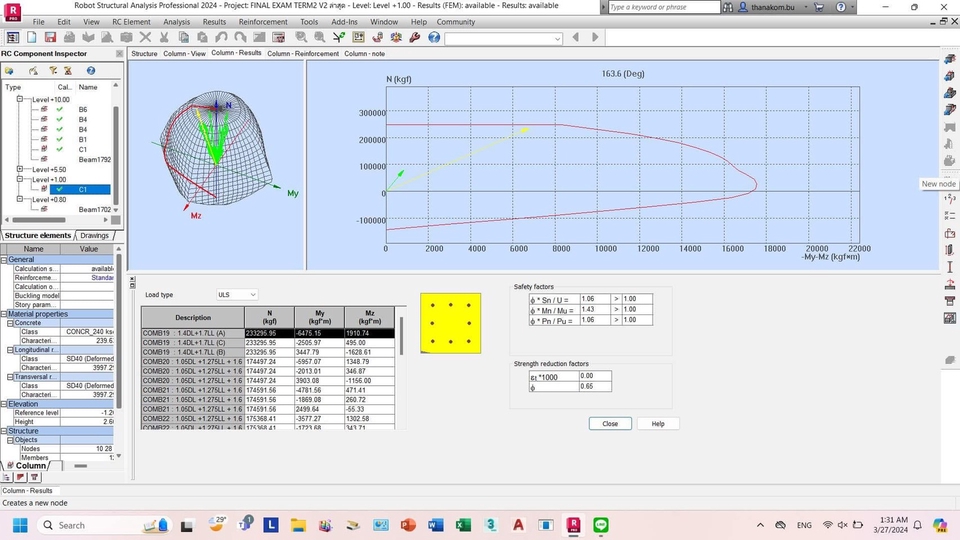Click the Save icon in the toolbar
This screenshot has height=540, width=960.
tap(50, 37)
